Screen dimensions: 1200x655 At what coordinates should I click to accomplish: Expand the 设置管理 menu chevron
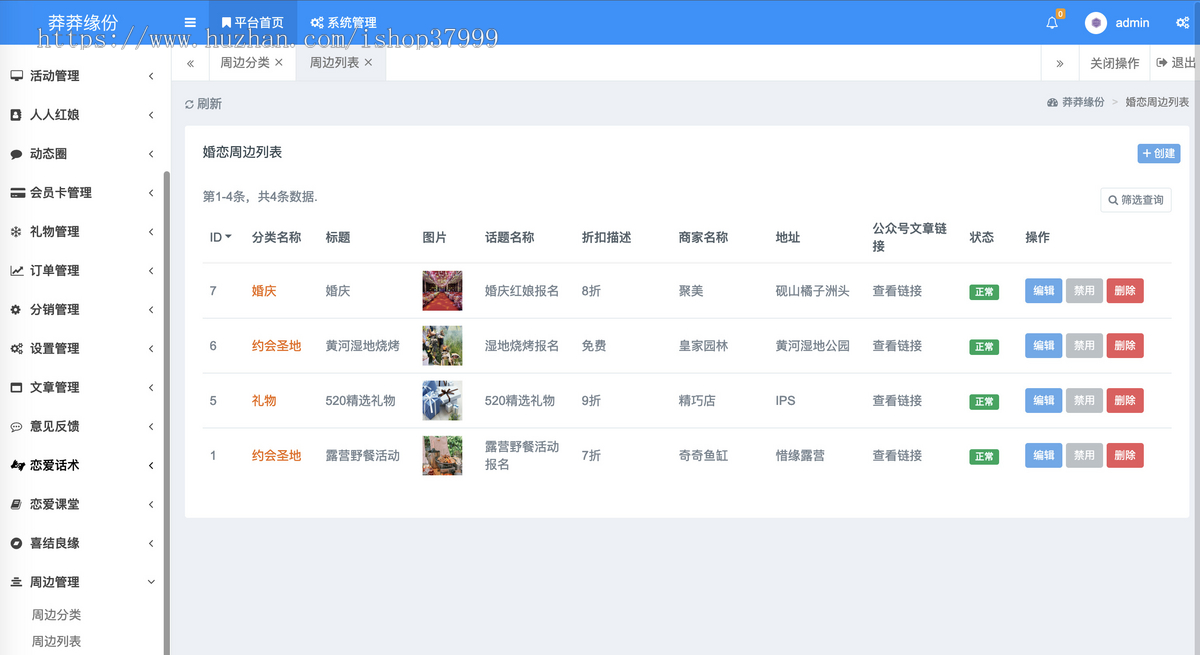click(x=151, y=349)
